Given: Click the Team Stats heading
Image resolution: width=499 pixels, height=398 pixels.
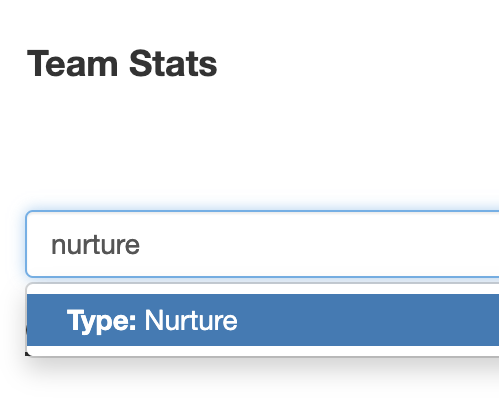Looking at the screenshot, I should pyautogui.click(x=122, y=63).
